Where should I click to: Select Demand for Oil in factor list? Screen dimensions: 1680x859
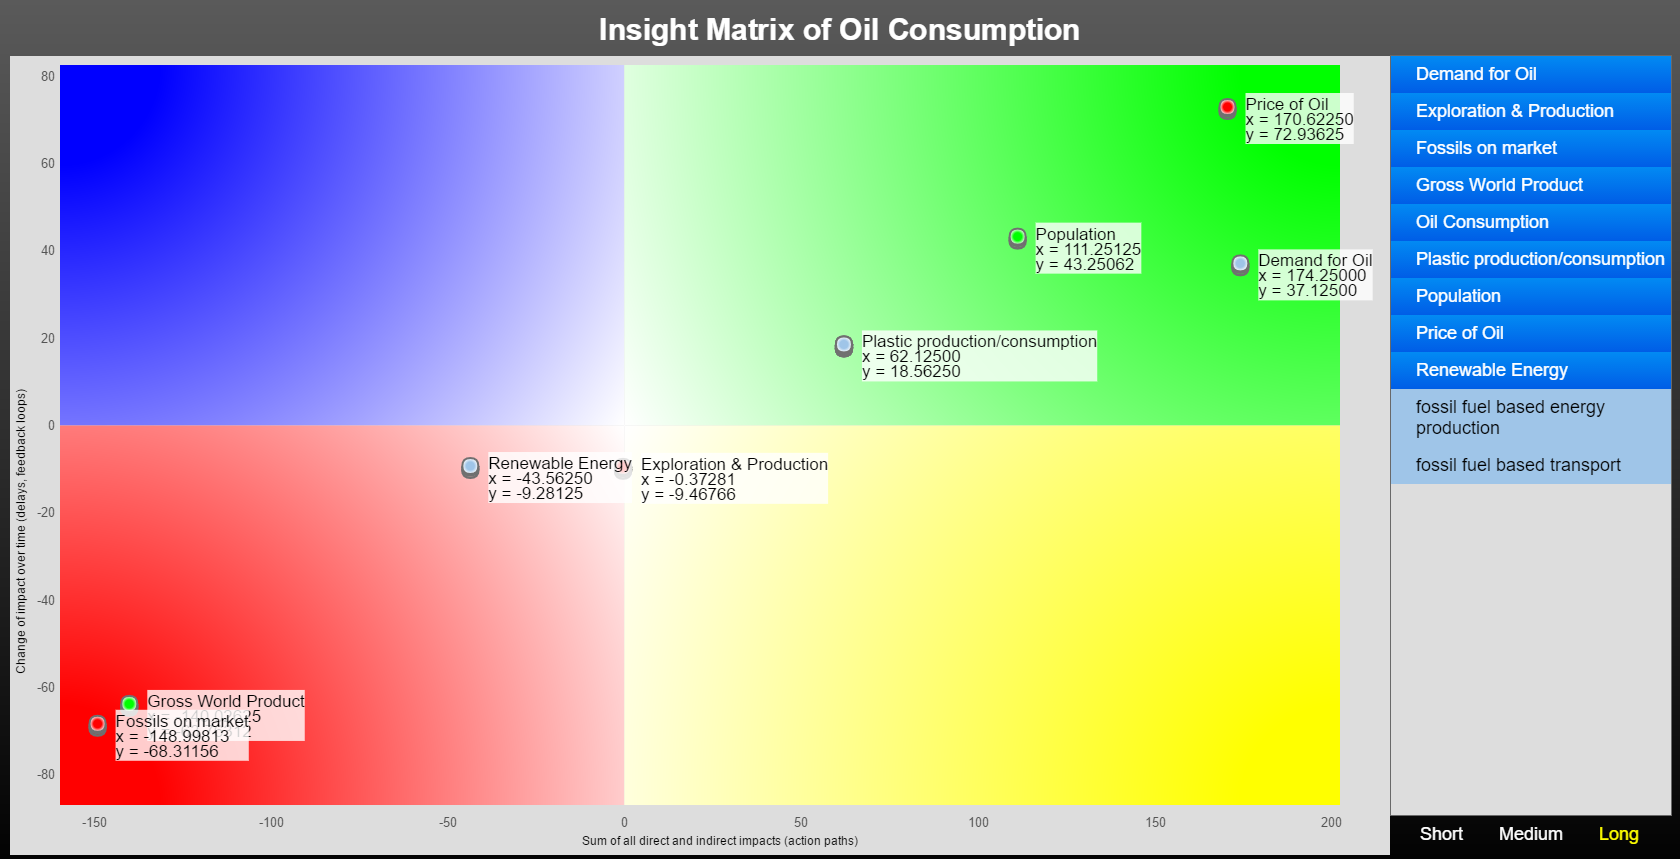click(1531, 74)
